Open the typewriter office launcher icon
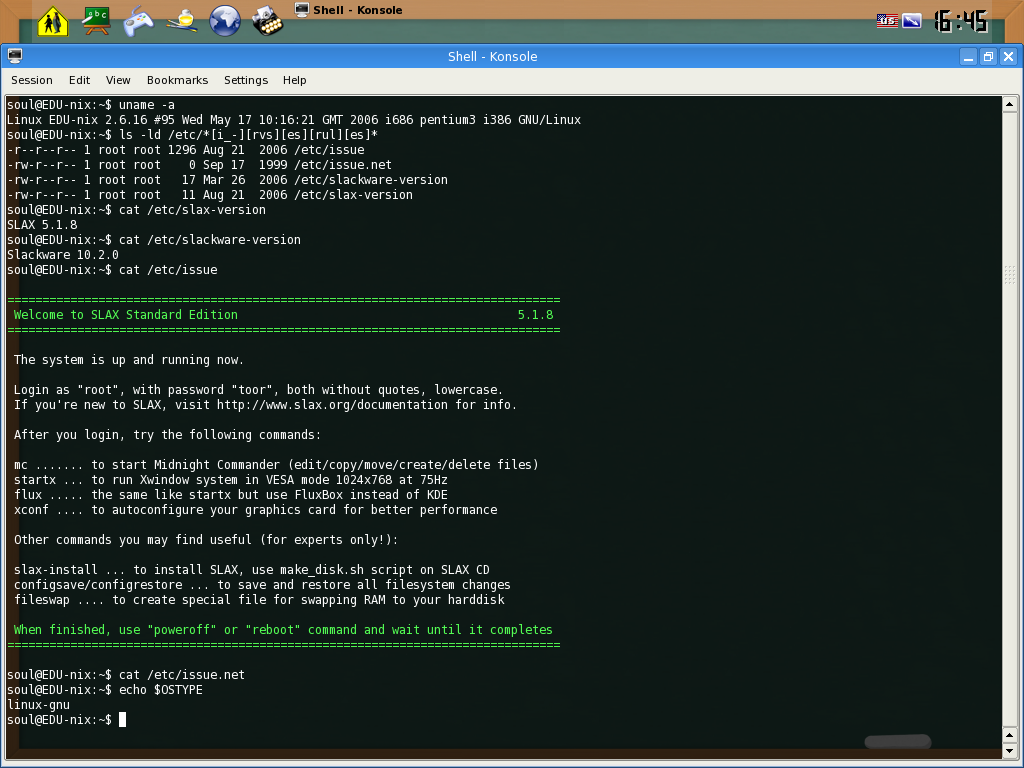 click(x=268, y=21)
